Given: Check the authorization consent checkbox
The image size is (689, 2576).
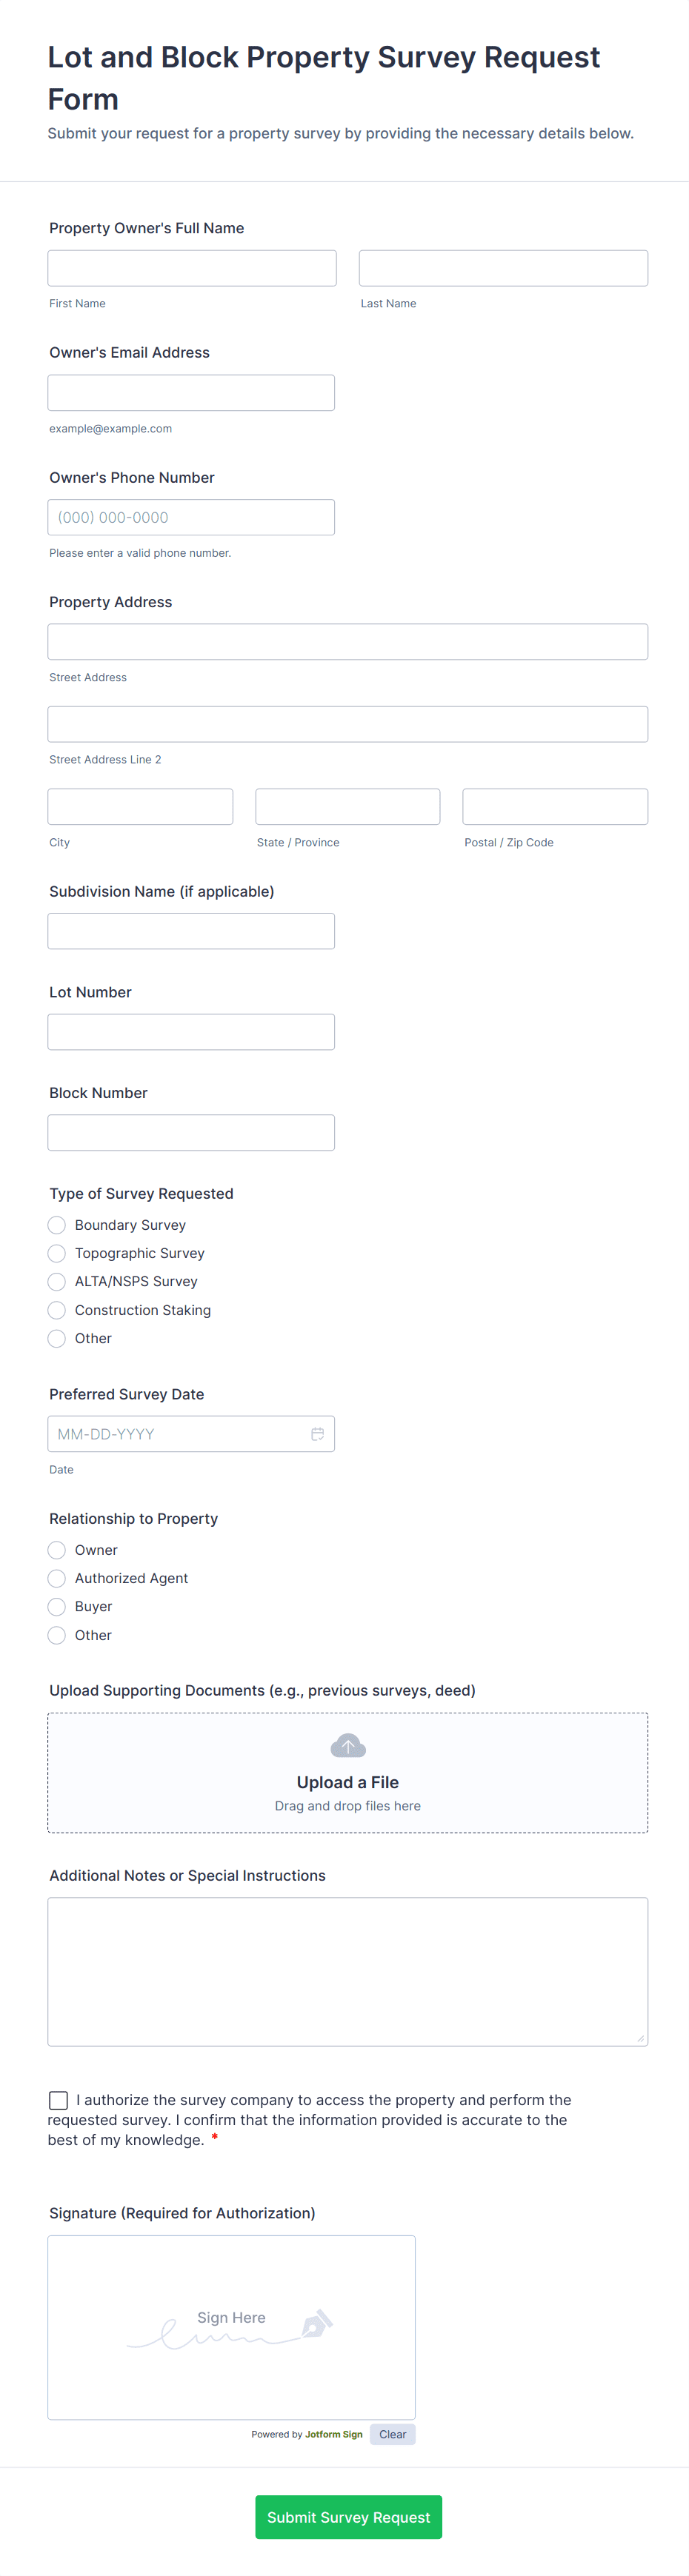Looking at the screenshot, I should pos(59,2100).
